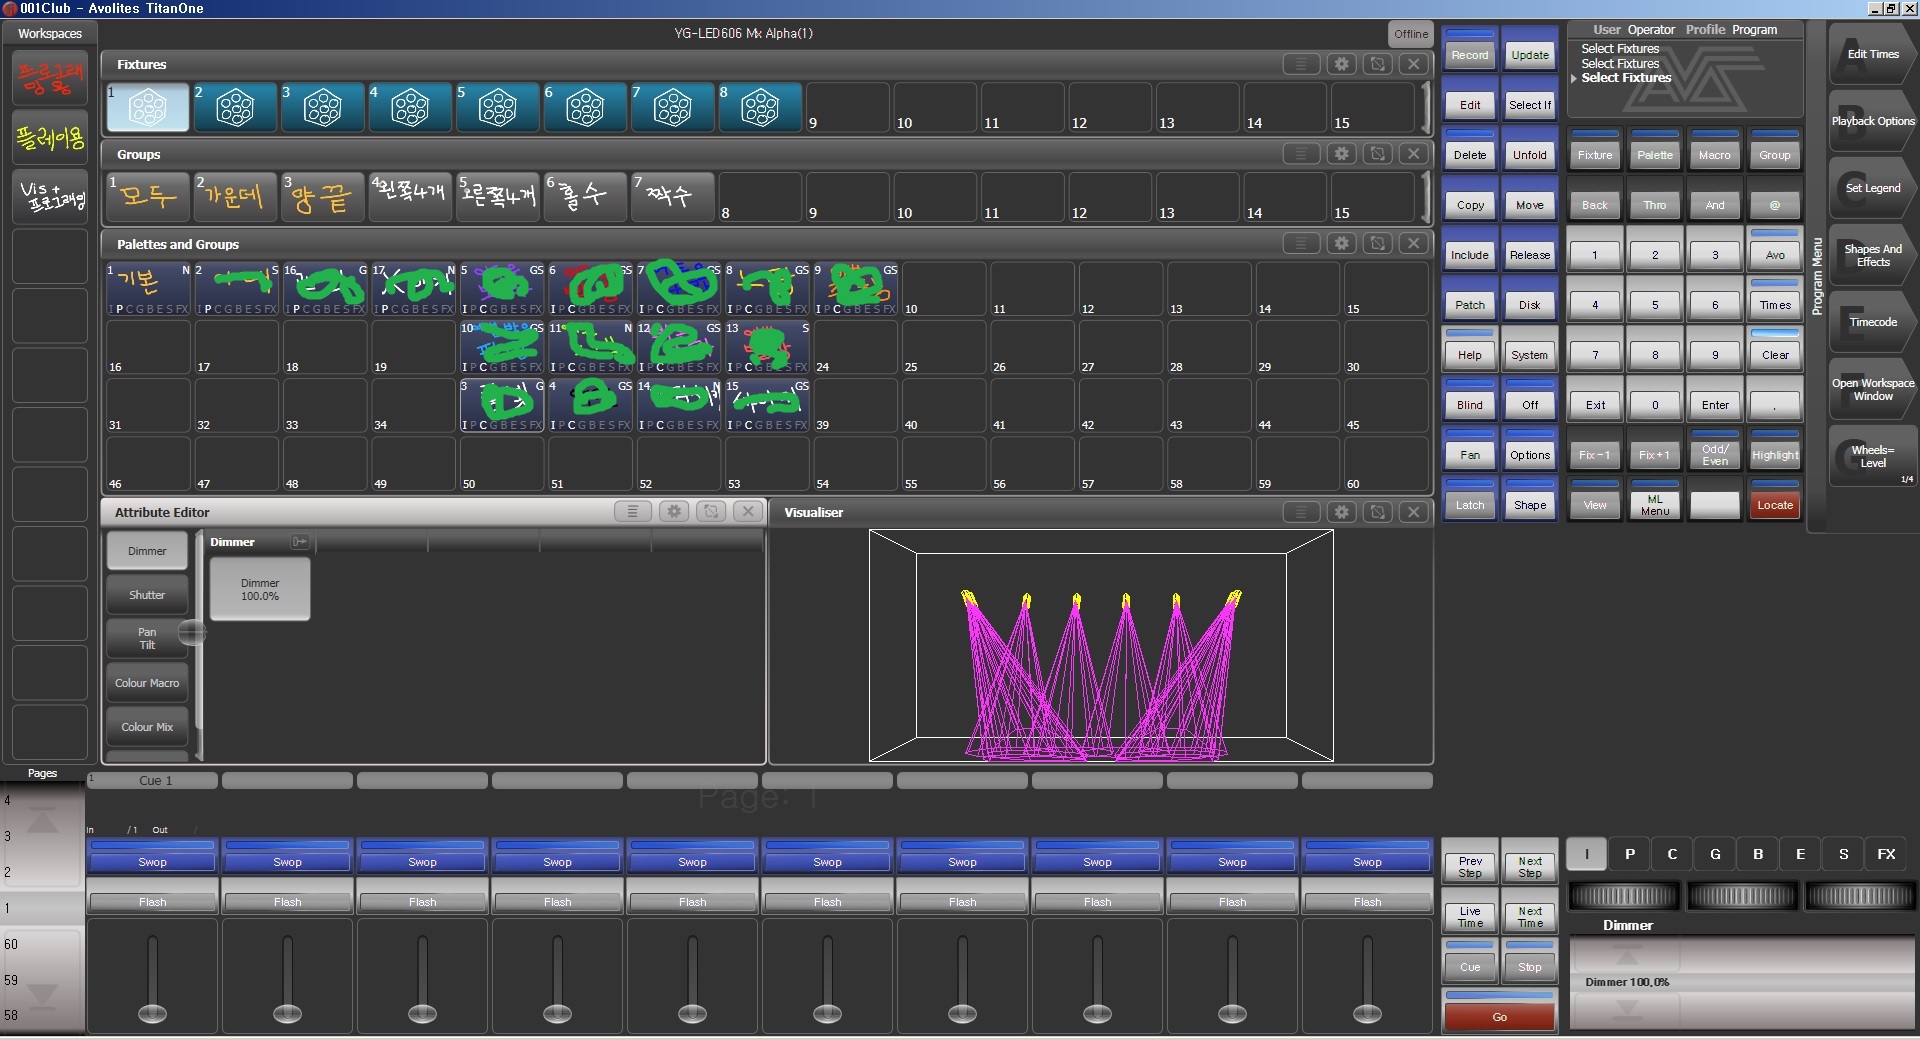Select FX attribute bank
This screenshot has width=1920, height=1040.
(1886, 854)
